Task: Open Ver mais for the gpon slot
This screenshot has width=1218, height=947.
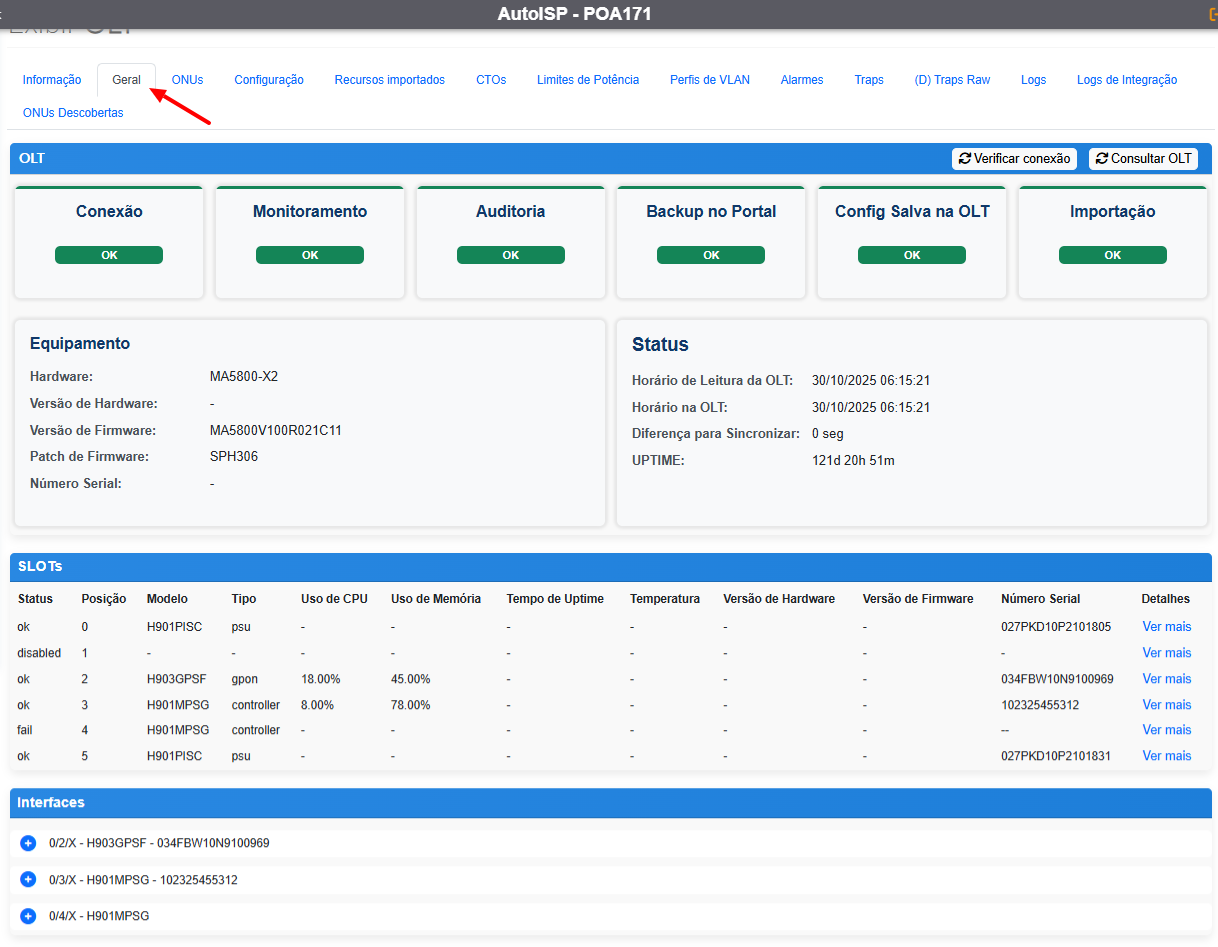Action: (x=1167, y=679)
